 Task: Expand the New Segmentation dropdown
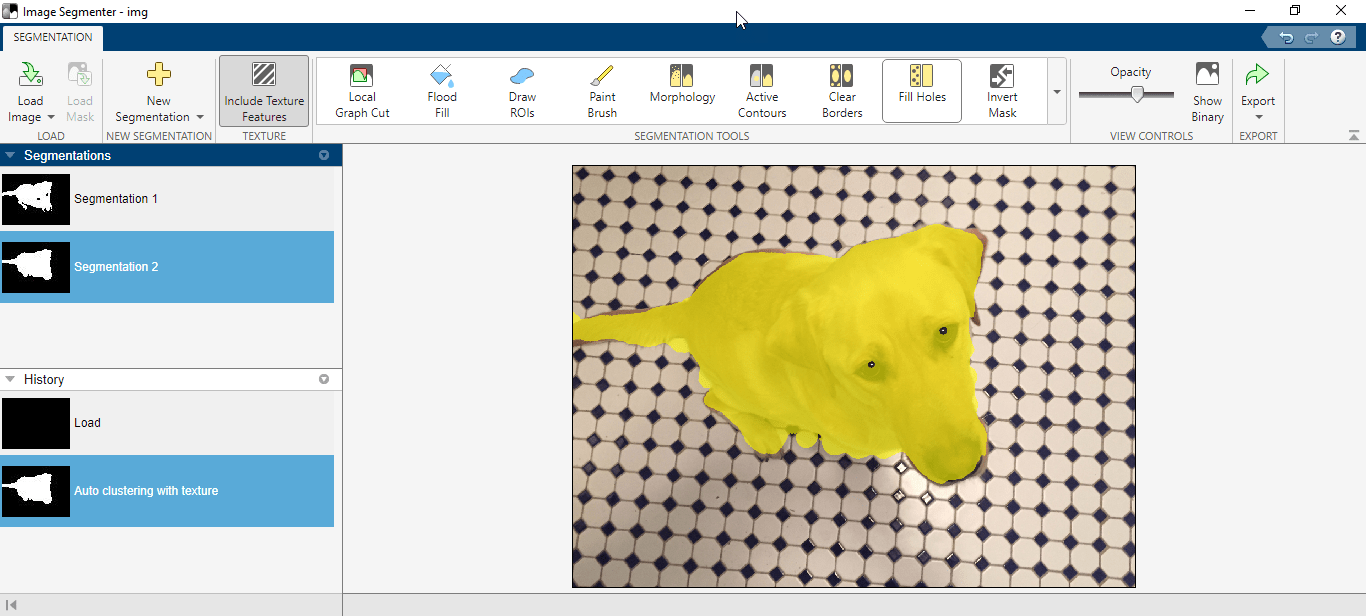(x=158, y=90)
